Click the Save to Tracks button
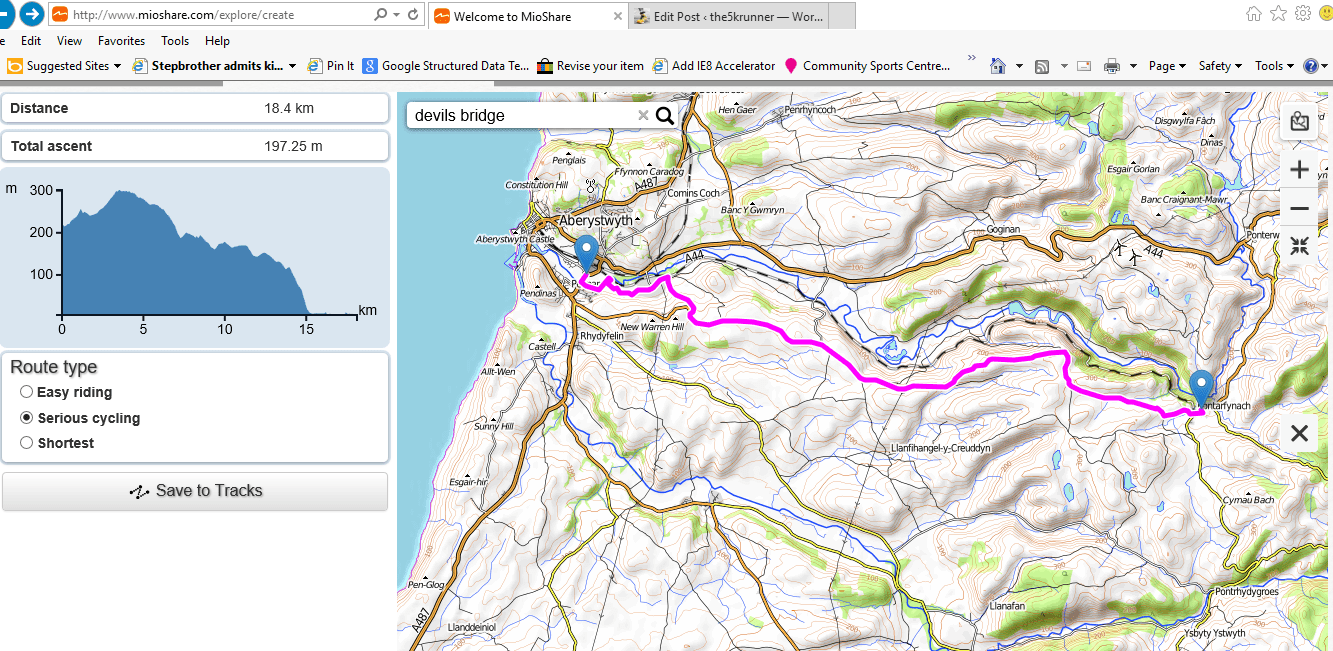Image resolution: width=1333 pixels, height=651 pixels. coord(195,491)
